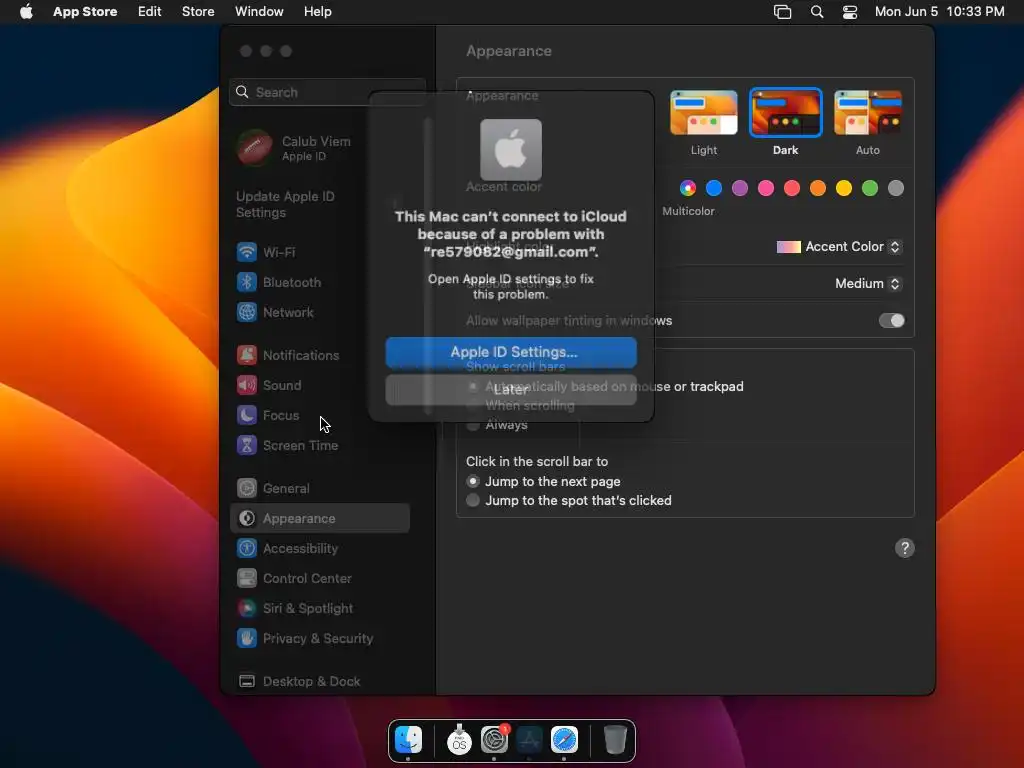Click the menu bar date and time
Screen dimensions: 1024x768
click(x=939, y=12)
